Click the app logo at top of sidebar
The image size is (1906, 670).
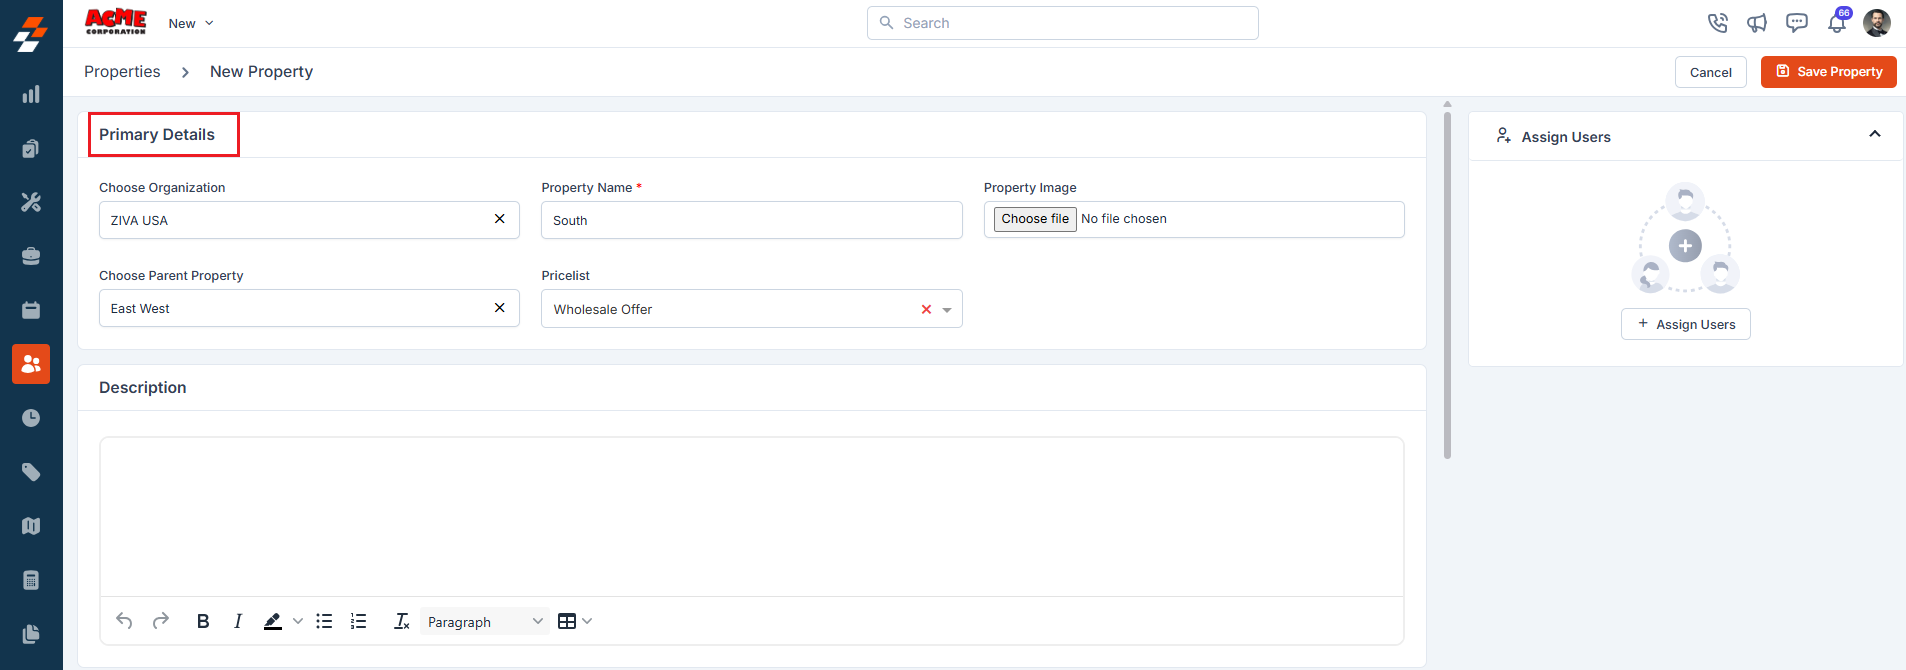click(x=31, y=33)
